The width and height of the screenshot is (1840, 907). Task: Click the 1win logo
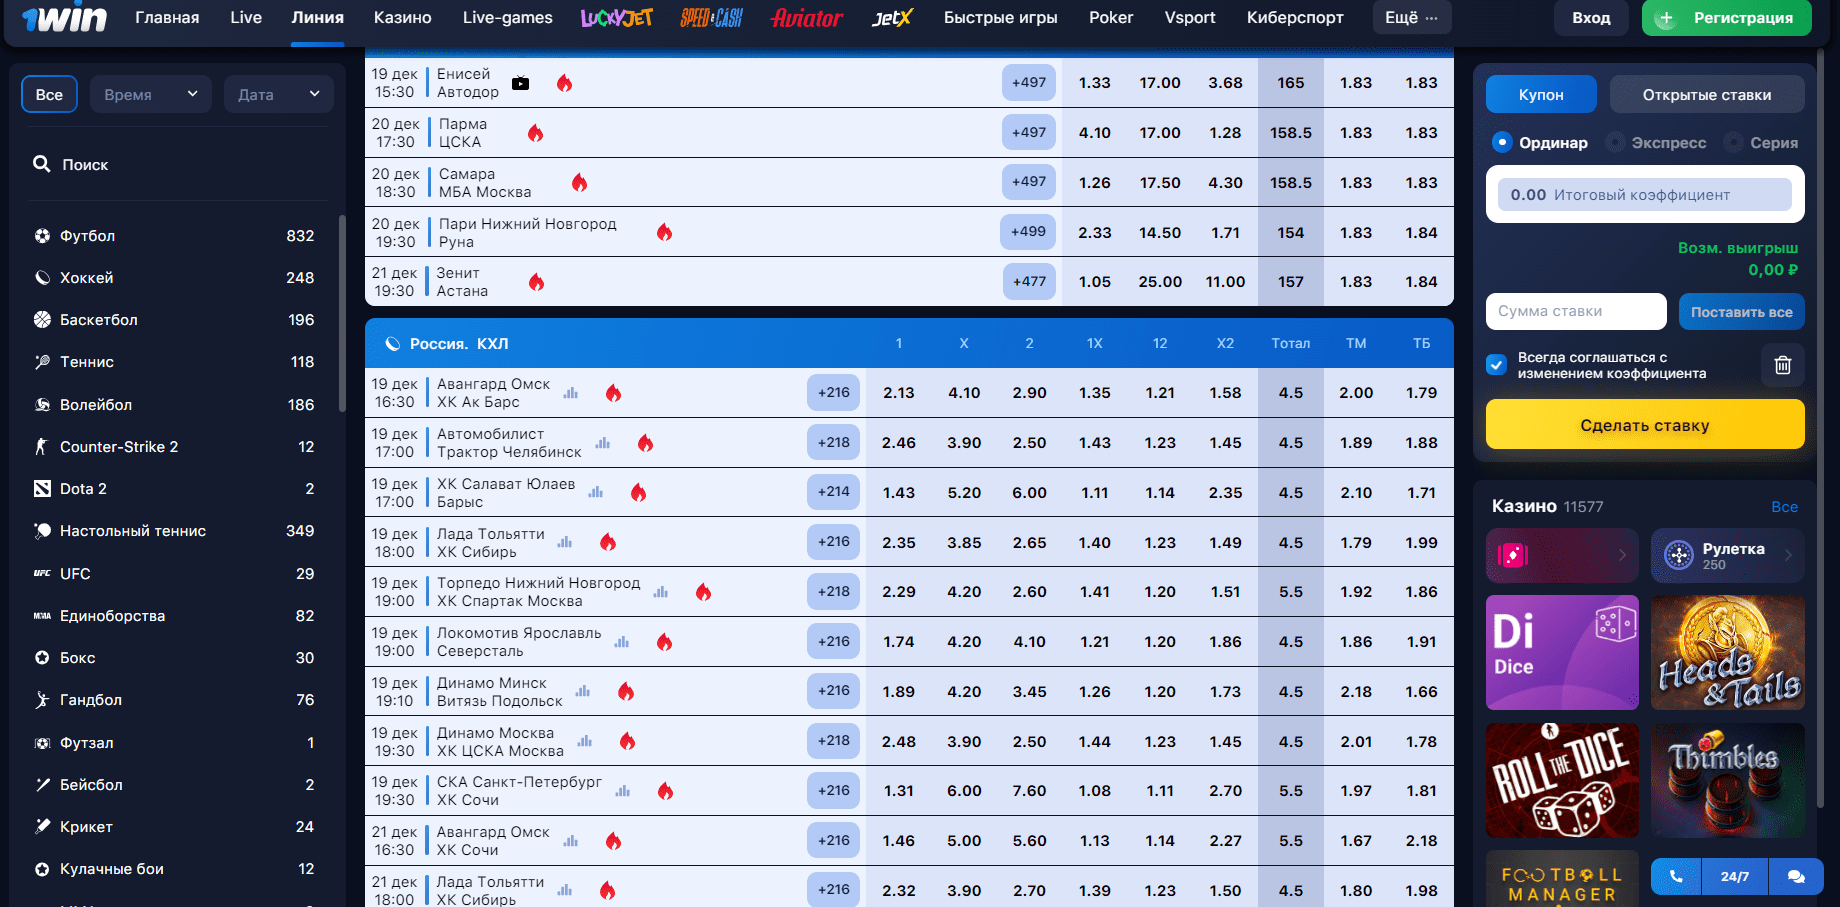[x=64, y=18]
